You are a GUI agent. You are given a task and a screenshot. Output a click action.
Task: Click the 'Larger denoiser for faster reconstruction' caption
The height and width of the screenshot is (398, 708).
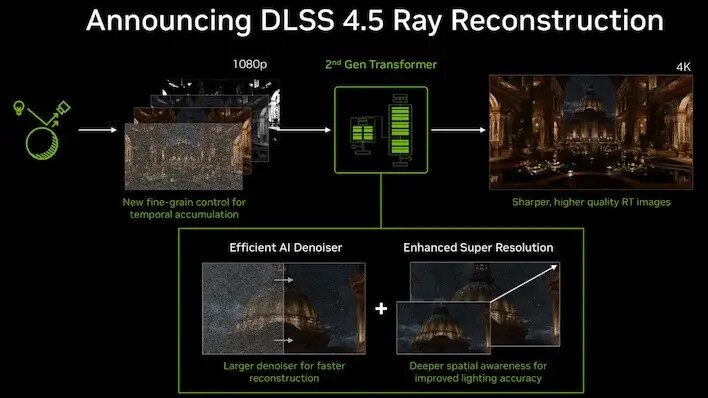coord(284,372)
